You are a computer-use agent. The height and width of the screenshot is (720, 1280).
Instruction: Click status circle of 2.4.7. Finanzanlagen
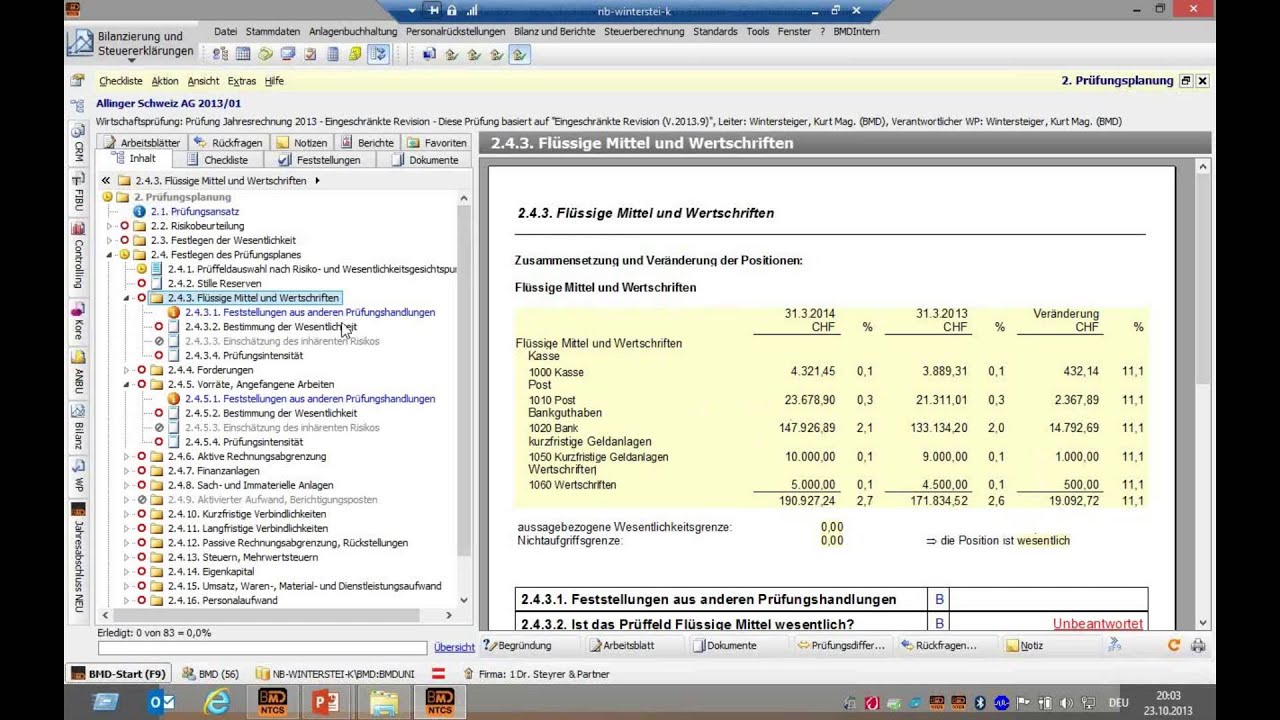tap(142, 471)
